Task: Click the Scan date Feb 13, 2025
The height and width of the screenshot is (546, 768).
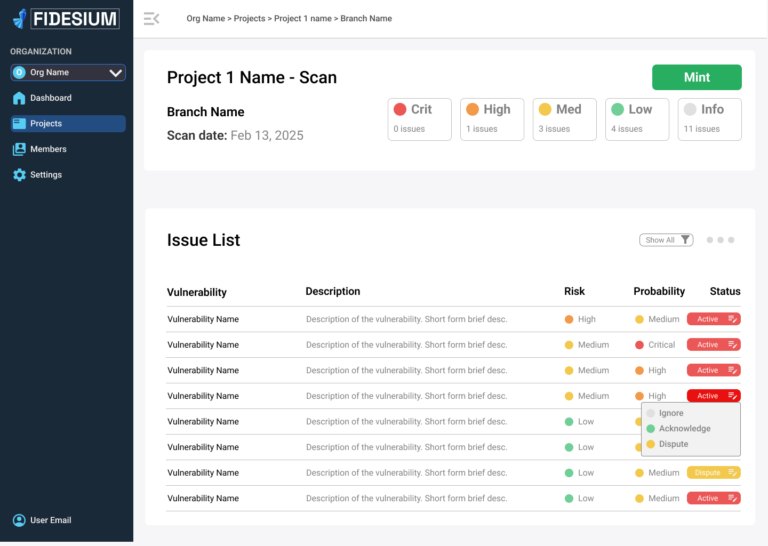Action: click(235, 135)
